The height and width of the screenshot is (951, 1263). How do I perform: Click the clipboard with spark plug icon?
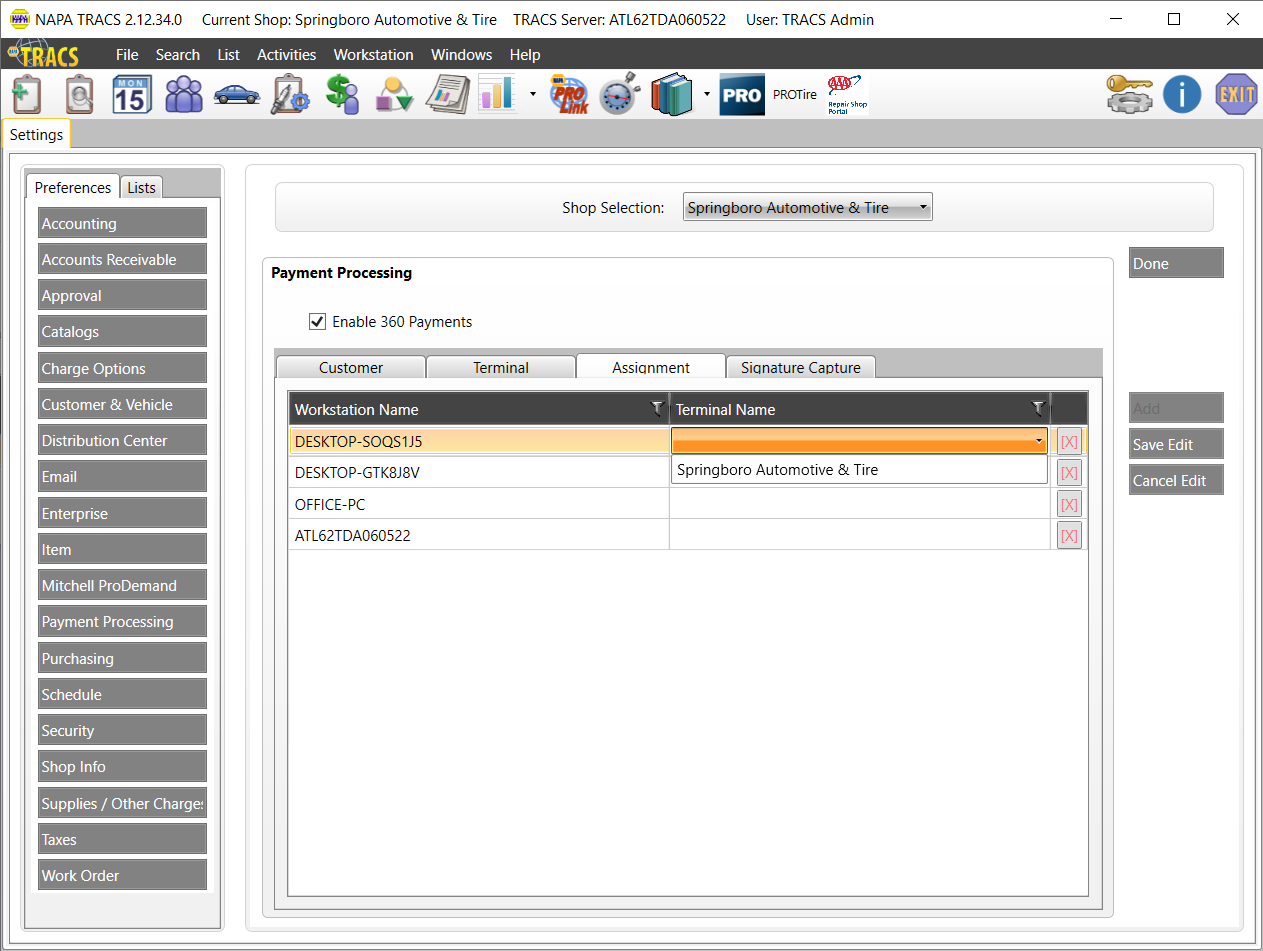pyautogui.click(x=290, y=95)
